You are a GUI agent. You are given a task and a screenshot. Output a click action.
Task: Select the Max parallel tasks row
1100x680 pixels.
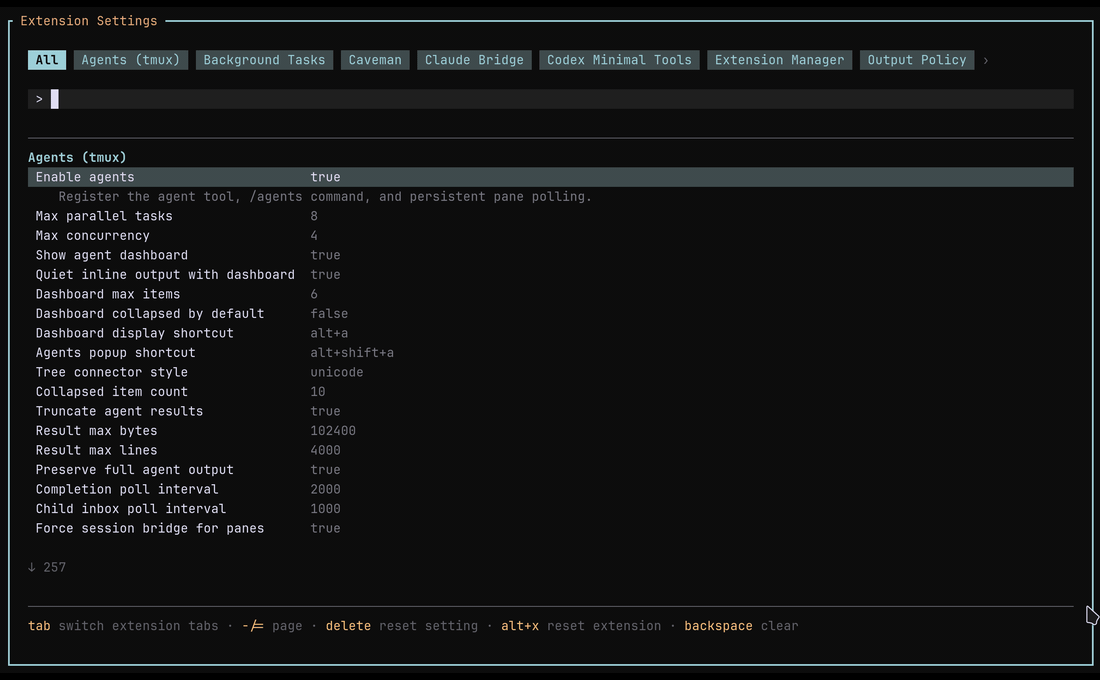click(551, 216)
